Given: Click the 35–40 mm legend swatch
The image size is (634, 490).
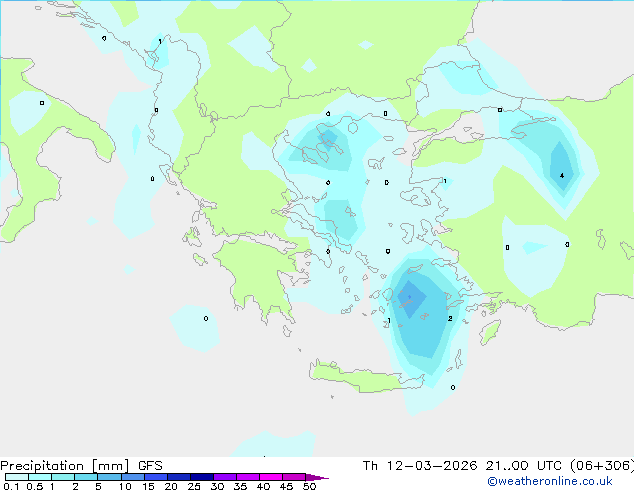Looking at the screenshot, I should click(248, 477).
